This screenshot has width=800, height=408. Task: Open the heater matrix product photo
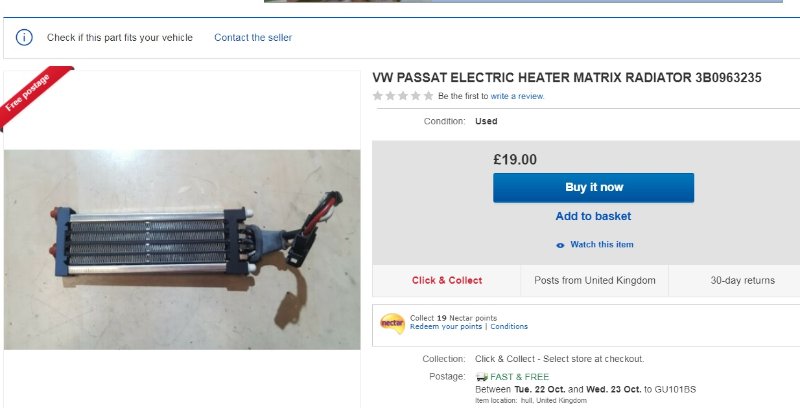click(182, 249)
